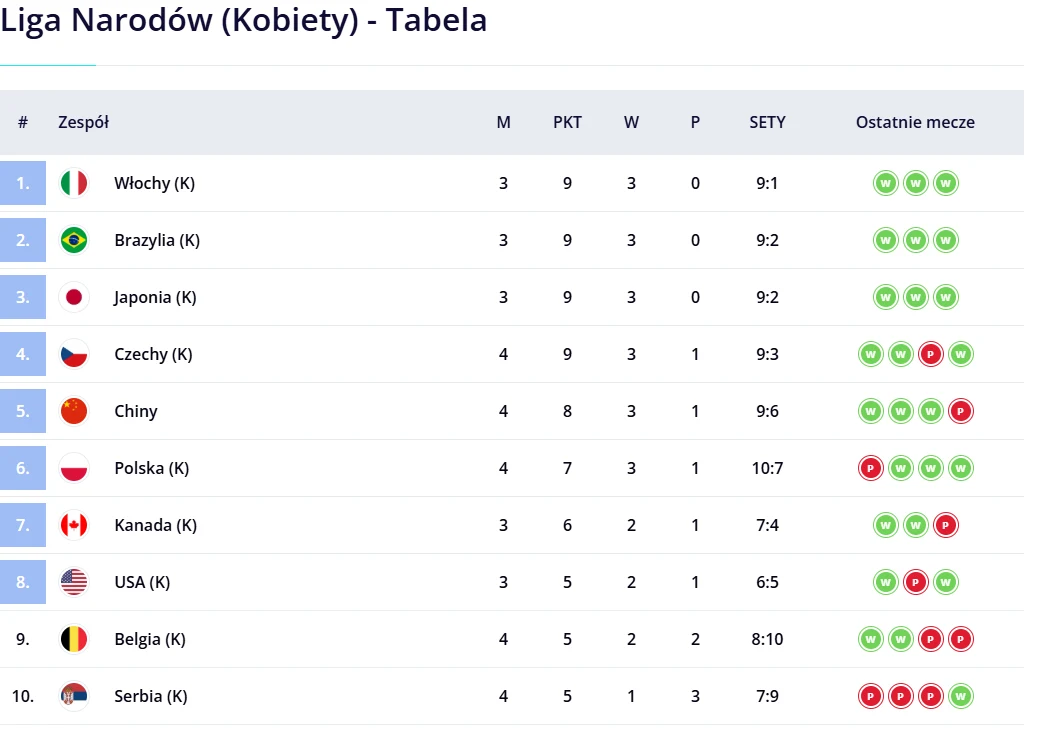Click the Japan flag icon
The width and height of the screenshot is (1037, 733).
click(x=74, y=297)
